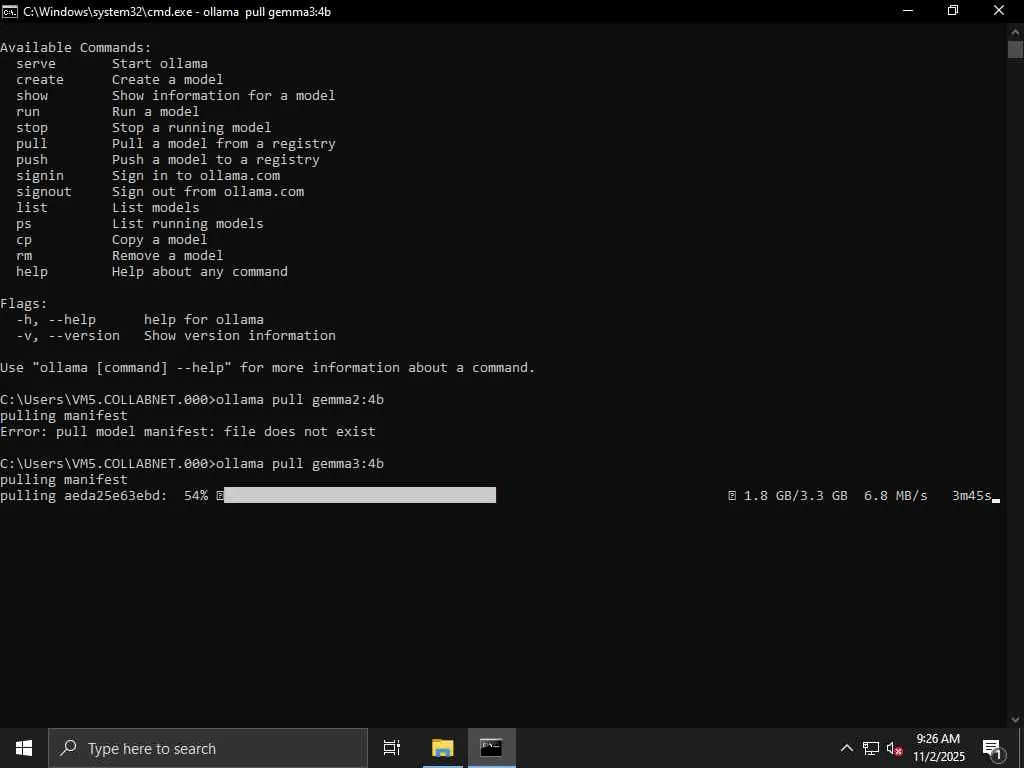Open the network status tray icon
The height and width of the screenshot is (768, 1024).
[871, 748]
